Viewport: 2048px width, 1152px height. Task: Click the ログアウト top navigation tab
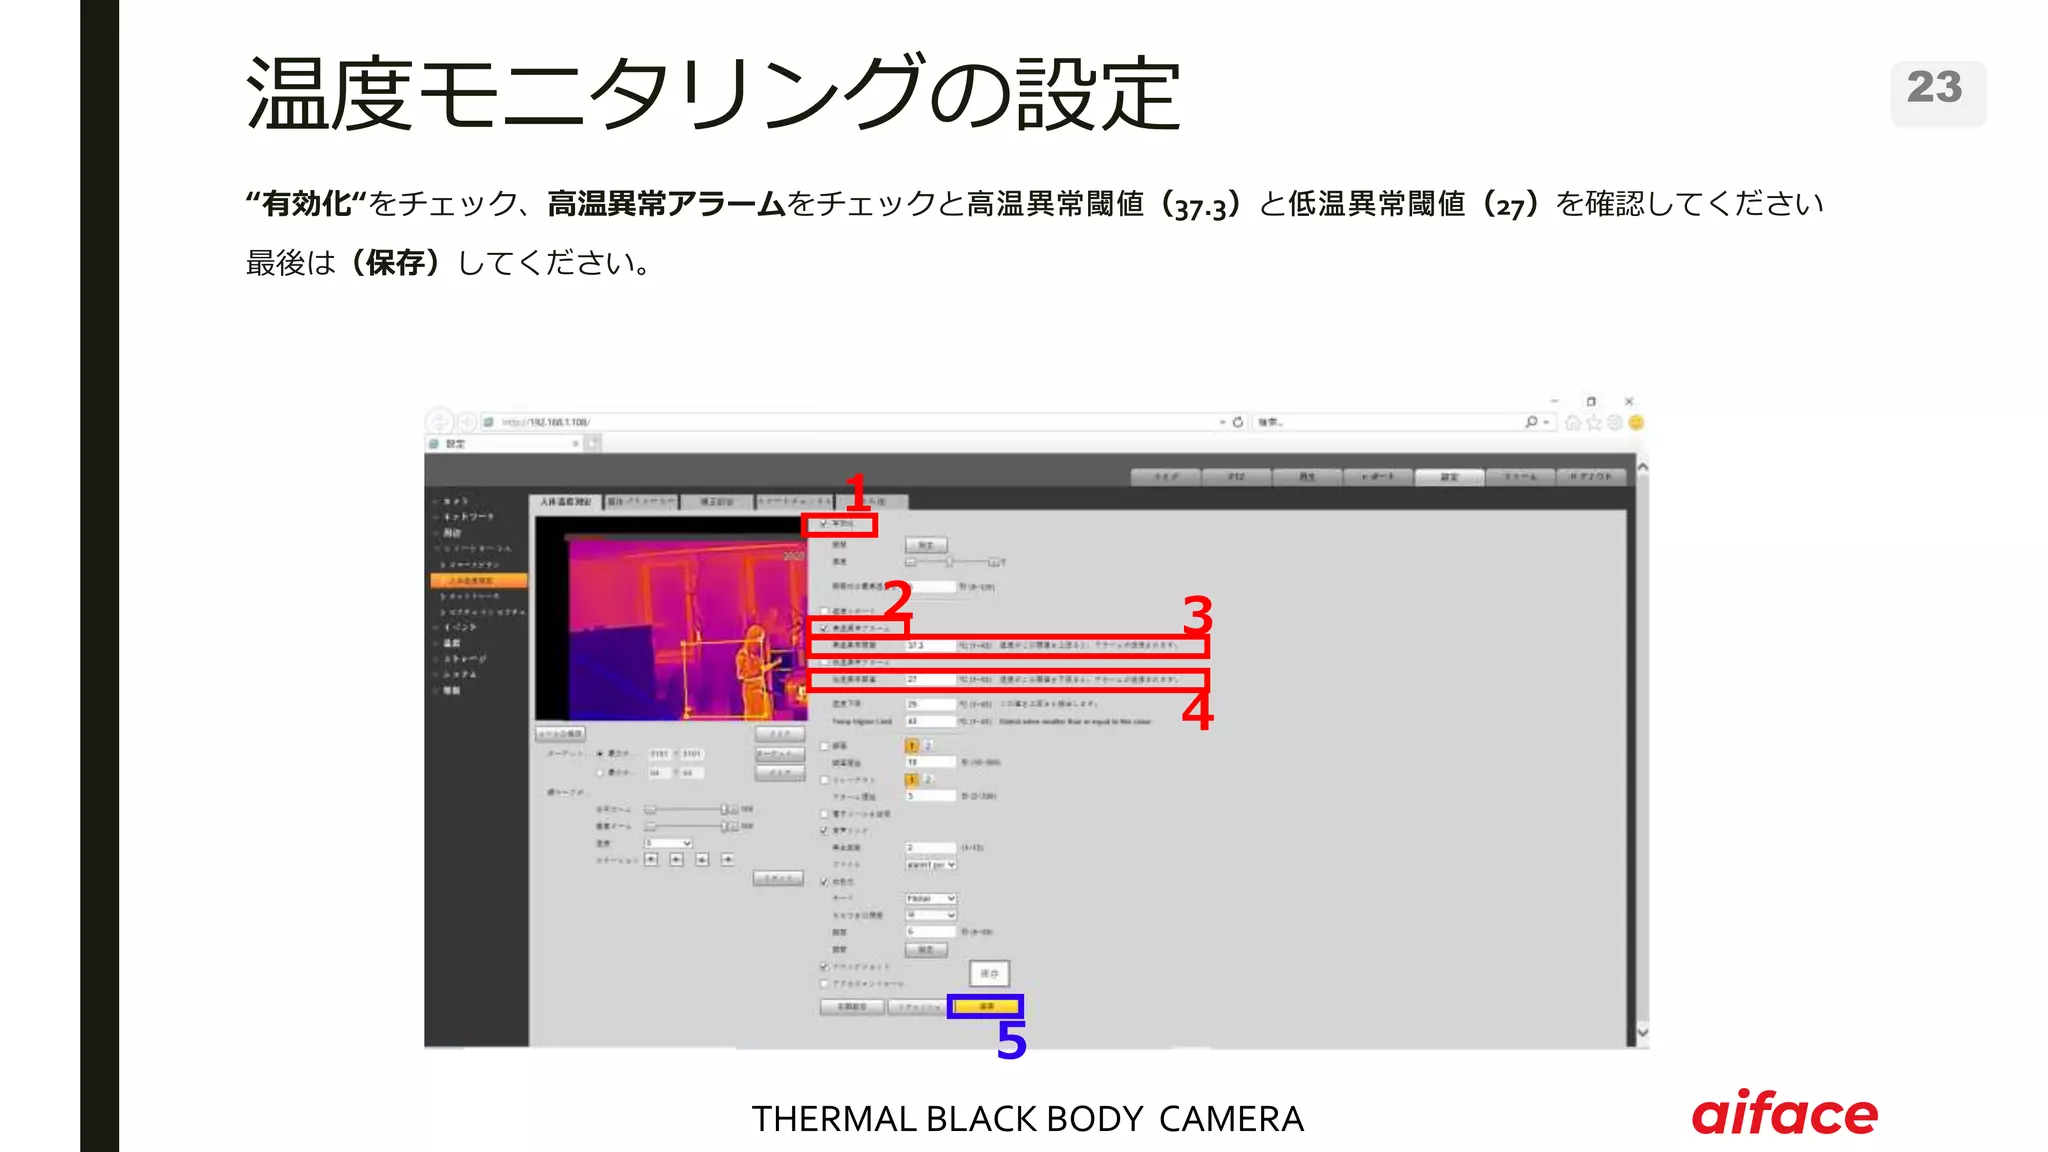[1591, 477]
